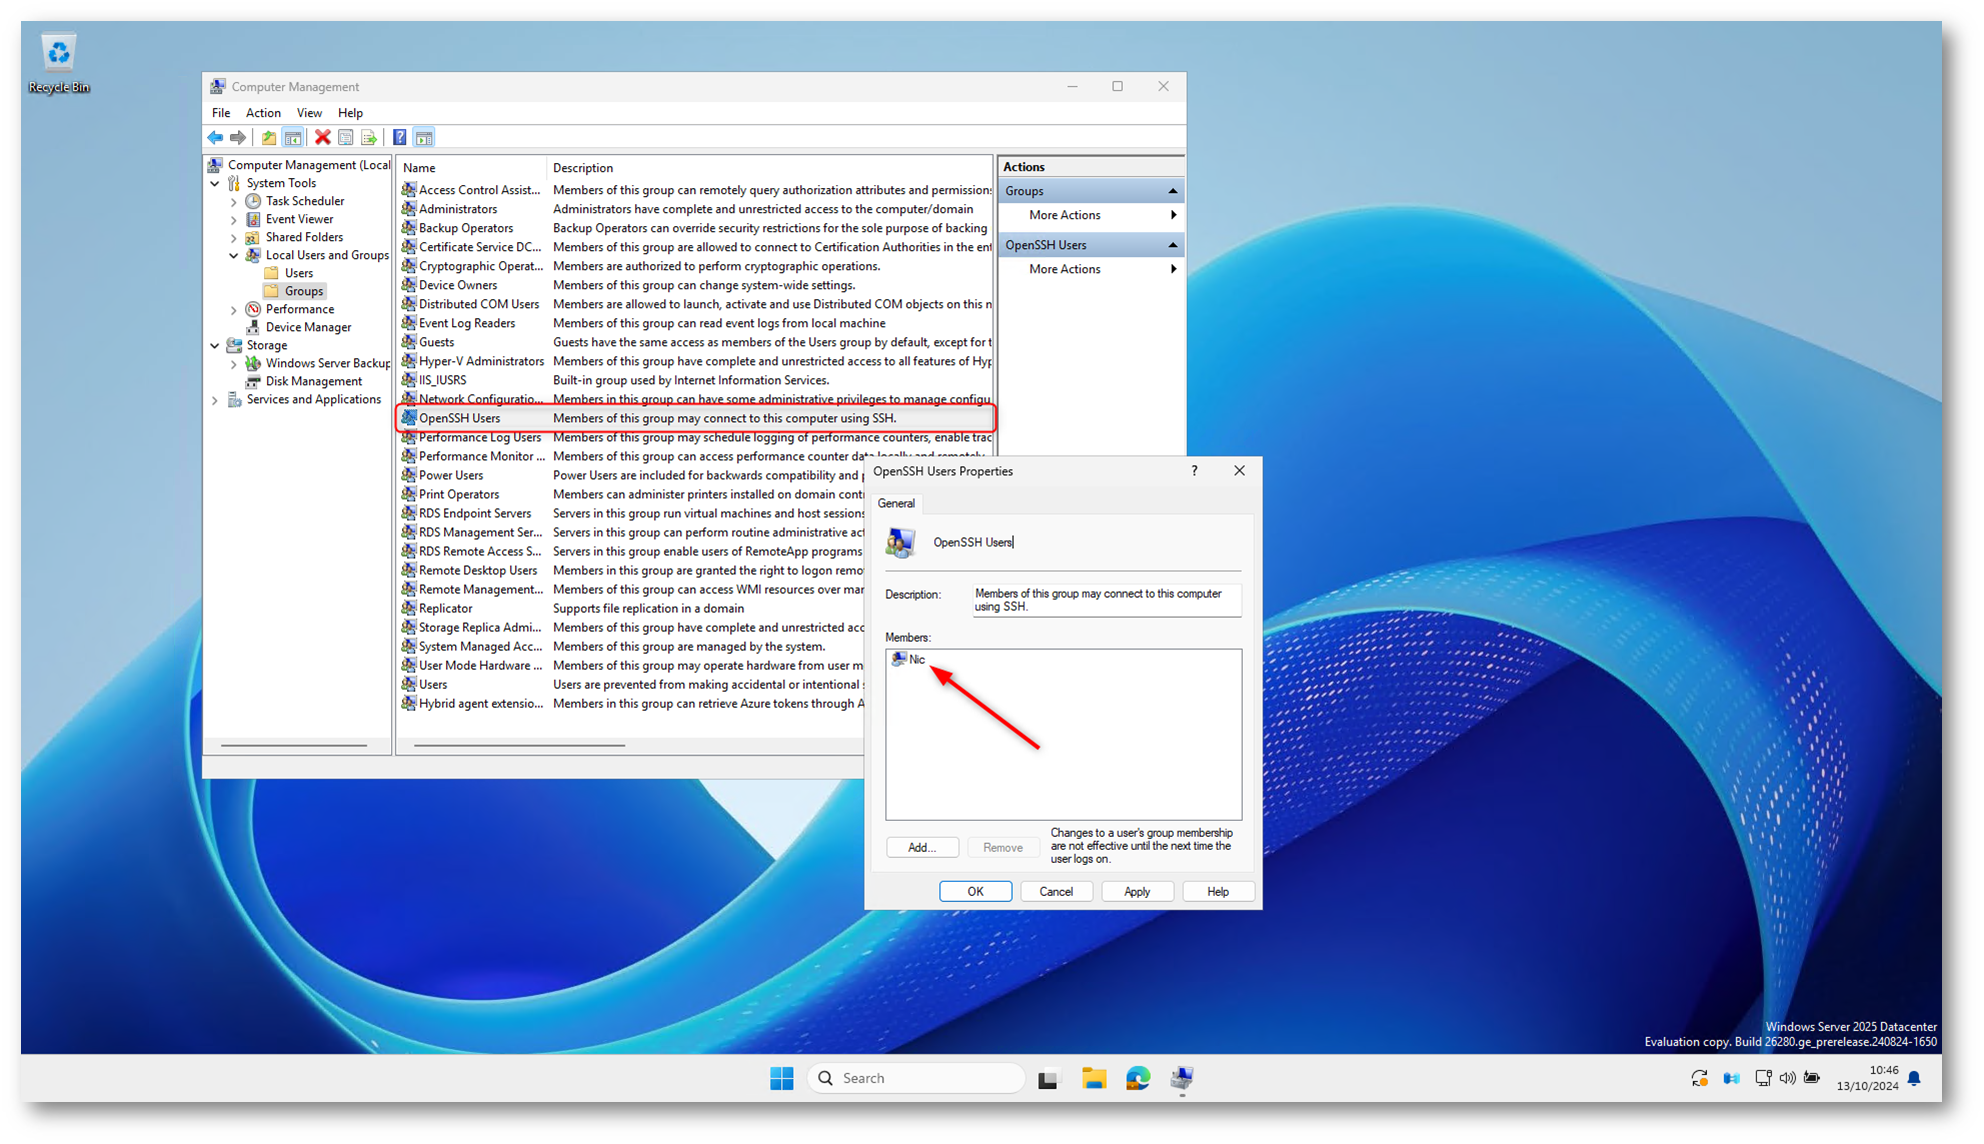Click the volume speaker tray icon
This screenshot has height=1144, width=1984.
click(x=1787, y=1078)
